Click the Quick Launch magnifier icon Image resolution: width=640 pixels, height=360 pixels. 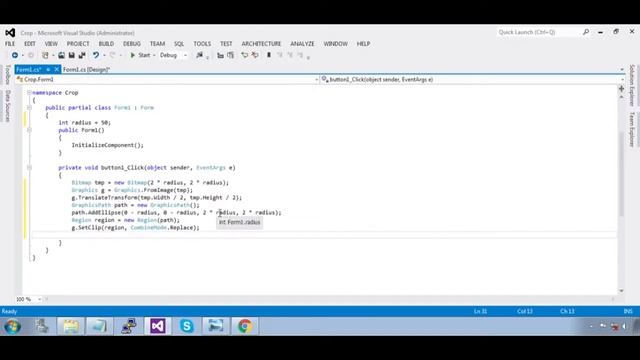pyautogui.click(x=586, y=32)
